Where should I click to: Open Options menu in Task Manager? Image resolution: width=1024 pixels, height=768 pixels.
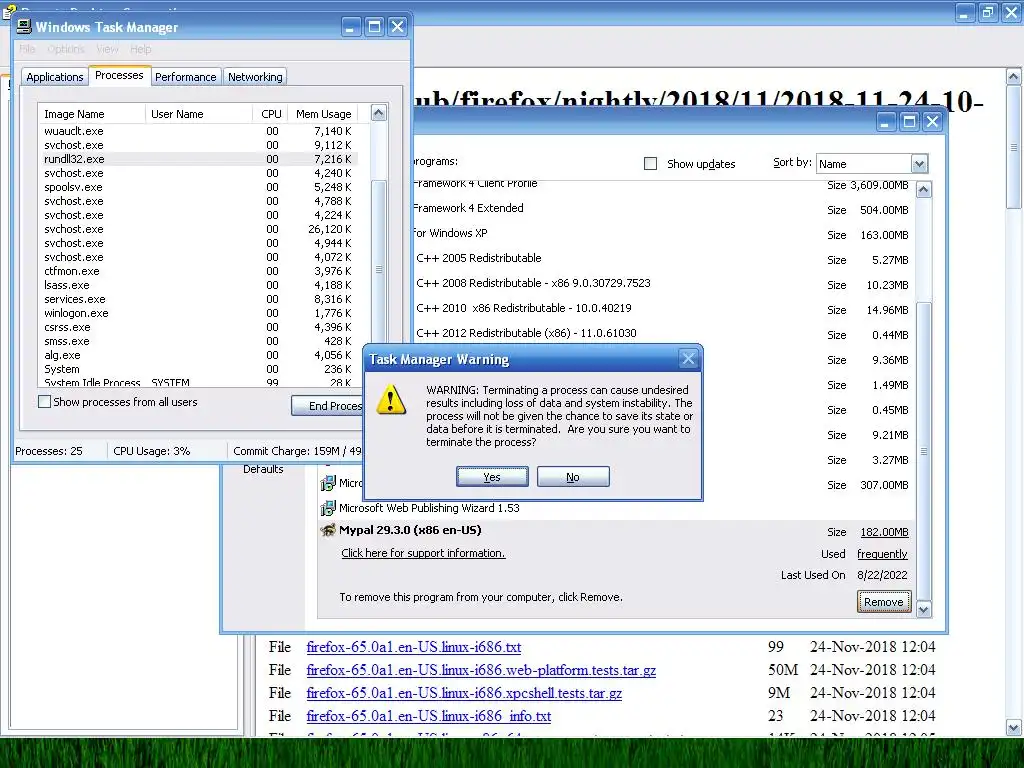pos(66,49)
